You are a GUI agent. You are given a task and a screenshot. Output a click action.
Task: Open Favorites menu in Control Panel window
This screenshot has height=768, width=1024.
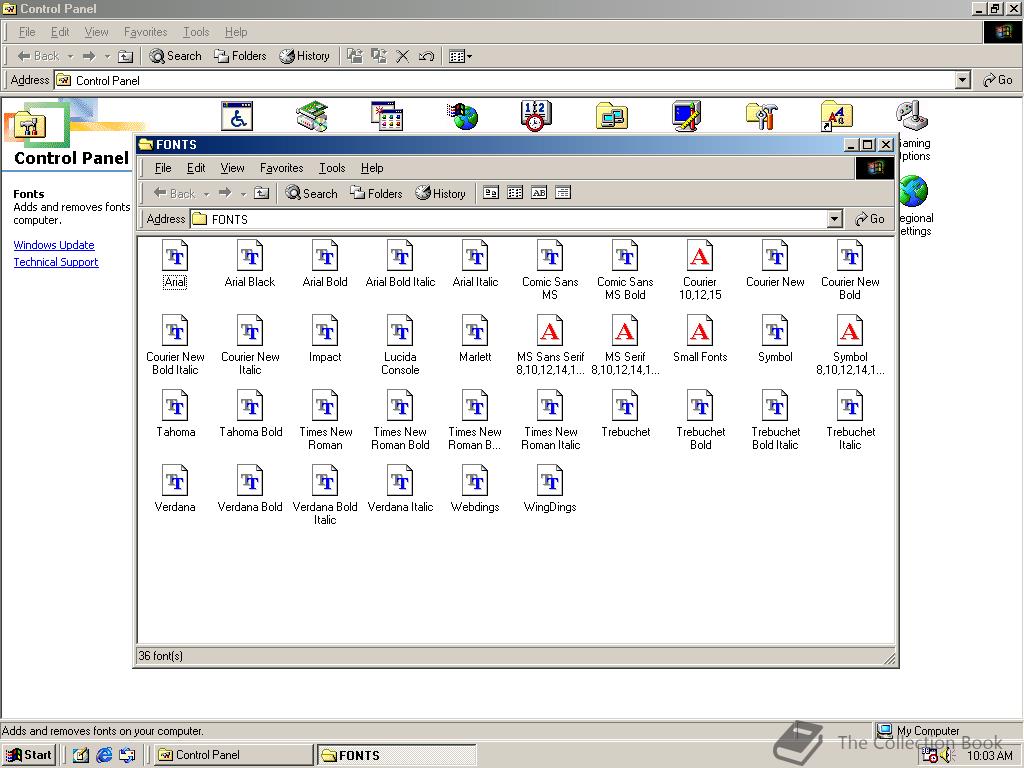pos(146,32)
